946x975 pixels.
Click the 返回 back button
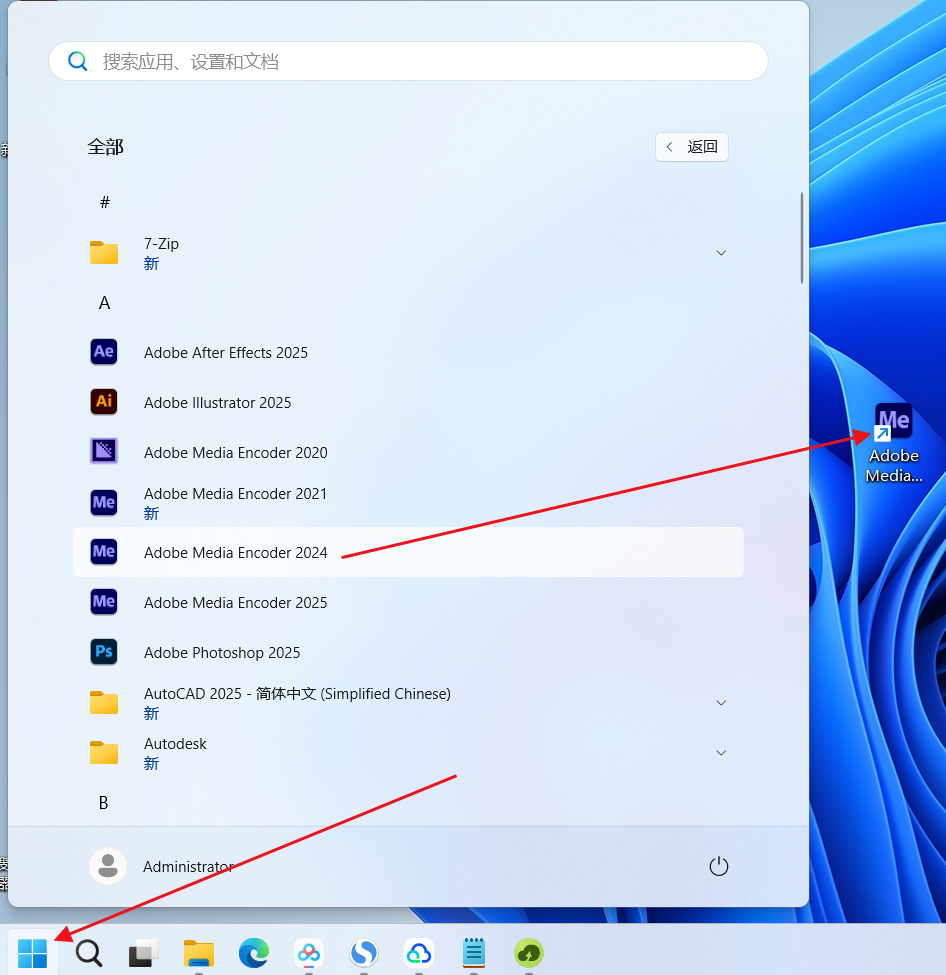[x=692, y=147]
